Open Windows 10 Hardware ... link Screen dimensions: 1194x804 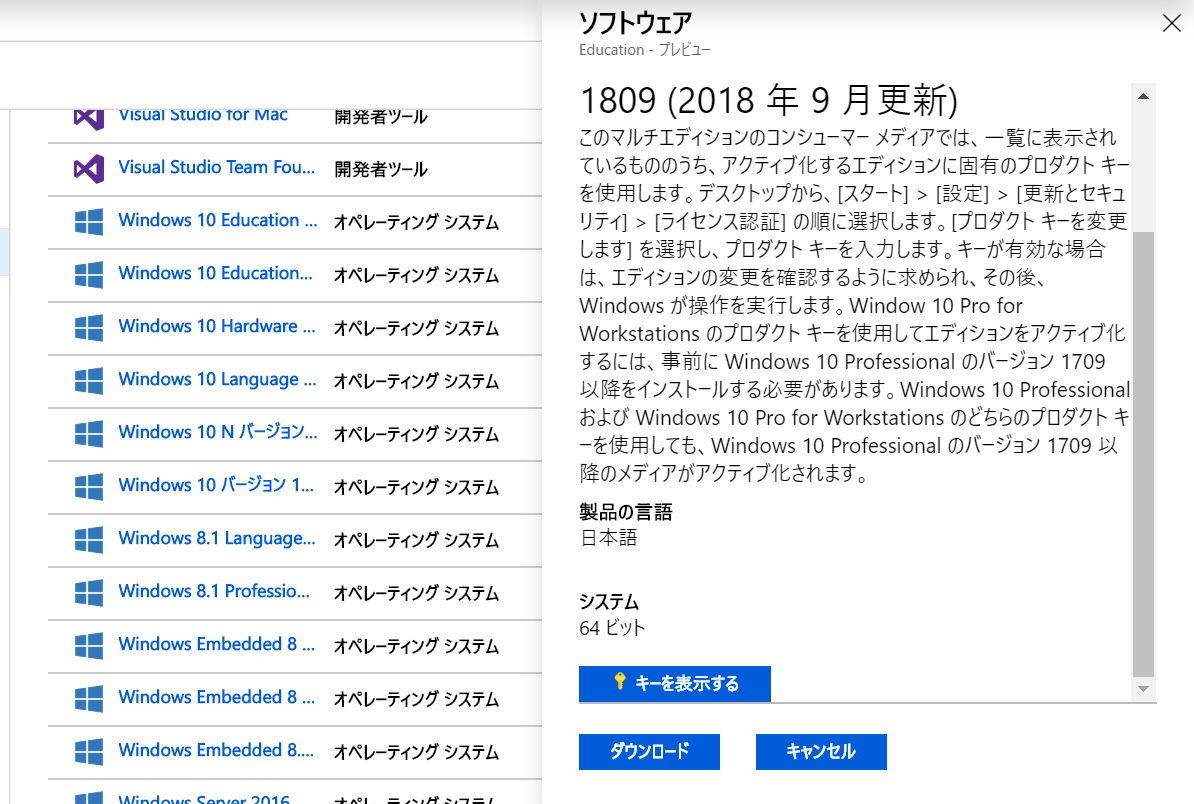point(217,327)
